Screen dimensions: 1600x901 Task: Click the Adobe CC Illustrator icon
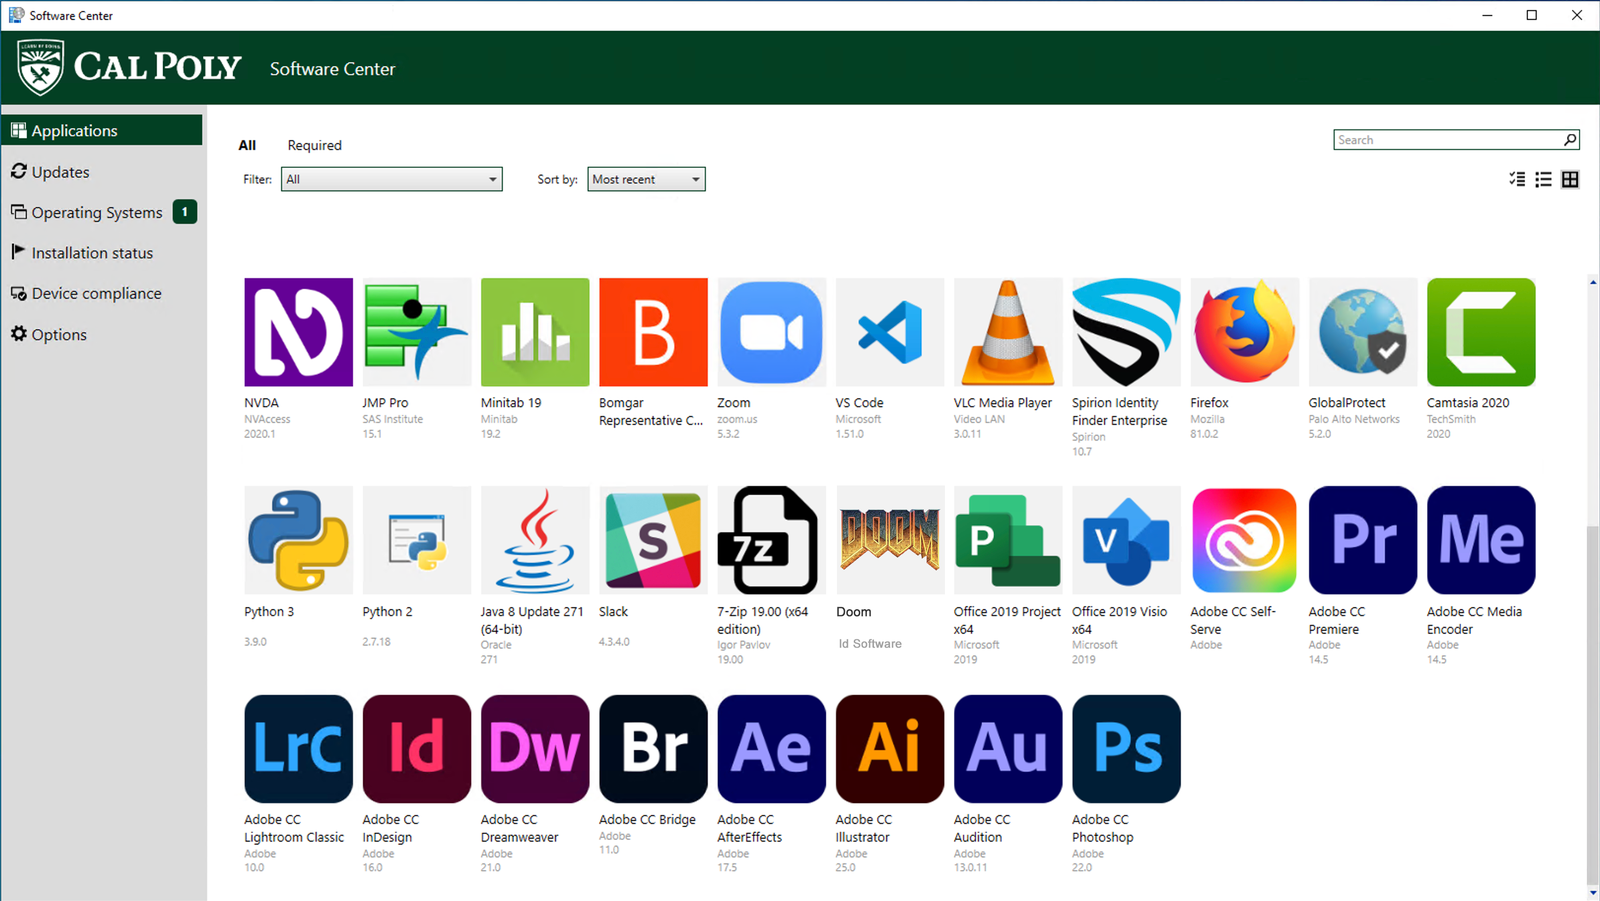pos(890,749)
